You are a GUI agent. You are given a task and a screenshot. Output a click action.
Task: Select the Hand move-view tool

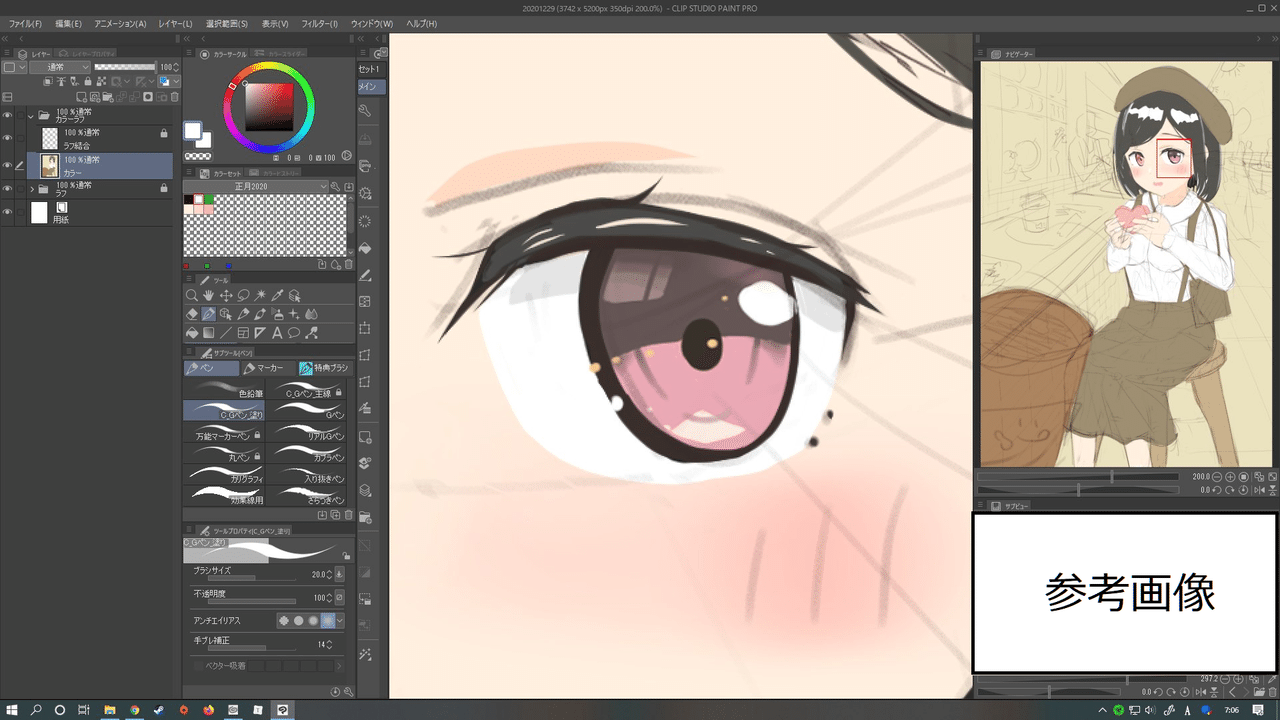pos(208,296)
